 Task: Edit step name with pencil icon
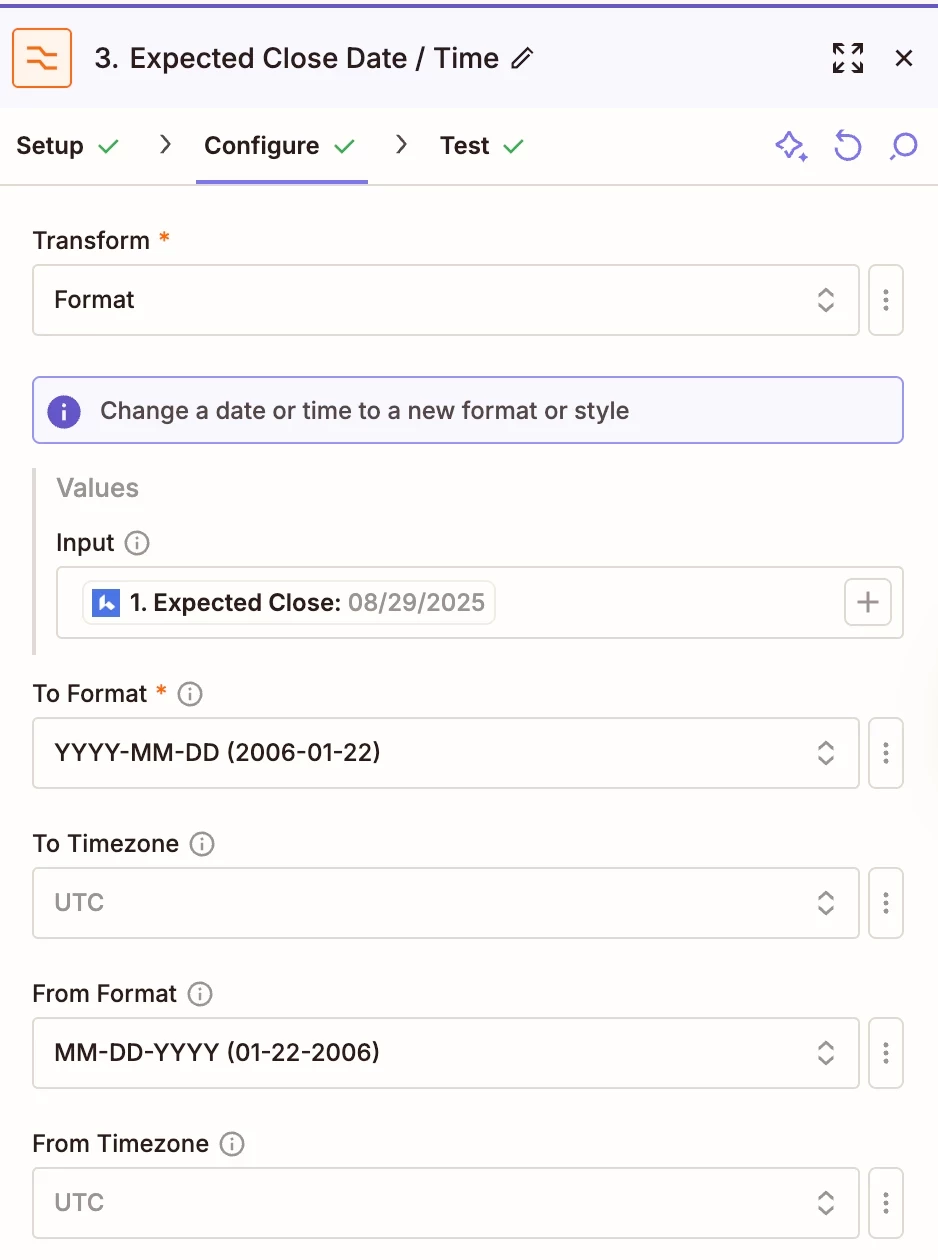click(x=522, y=59)
